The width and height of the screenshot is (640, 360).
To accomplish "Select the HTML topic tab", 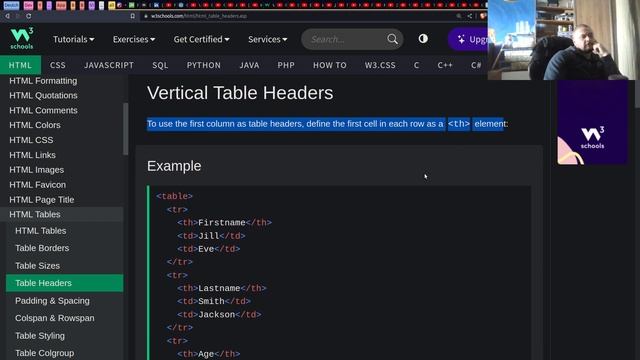I will tap(20, 65).
